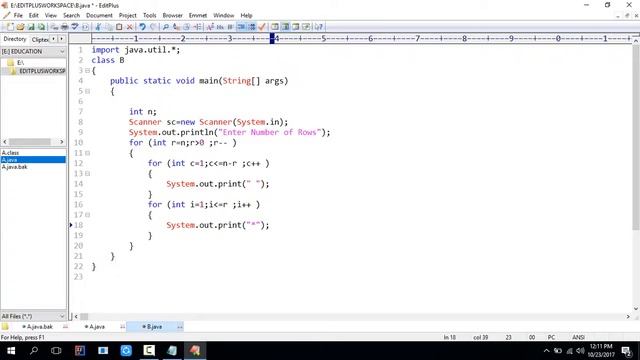Collapse the code fold at line 11

tap(87, 153)
